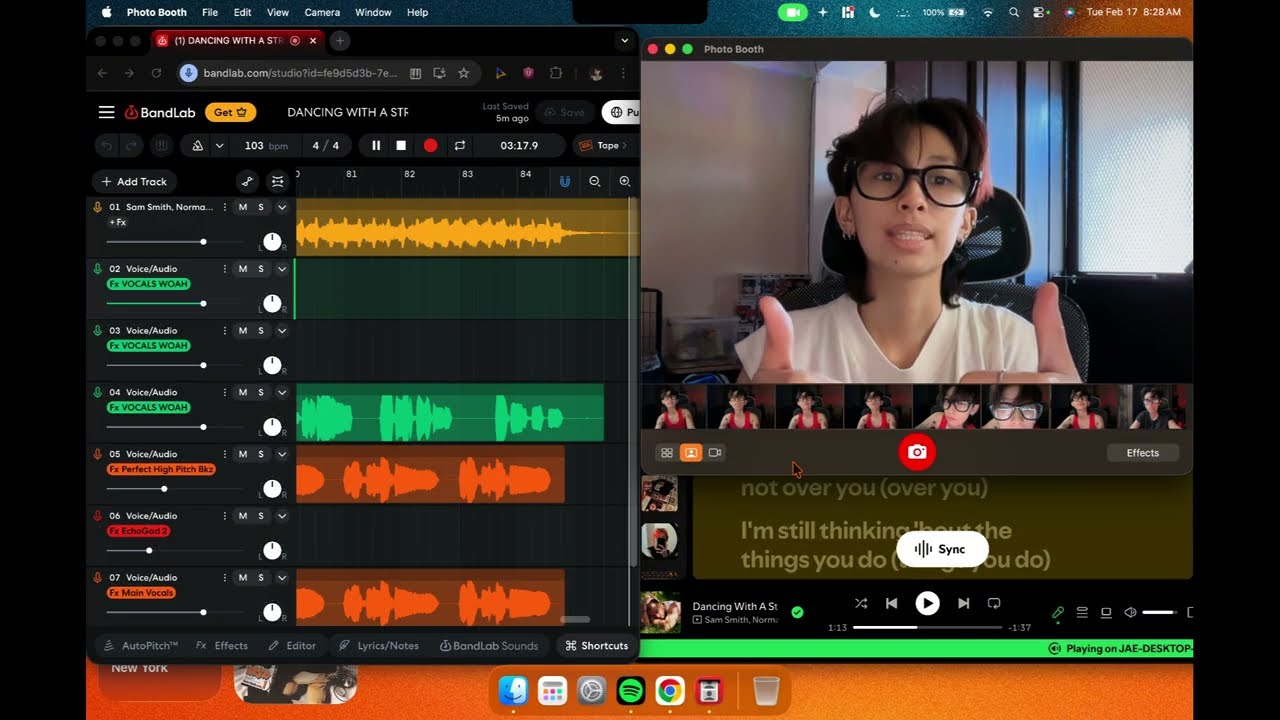Open Fx Main Vocals on track 07
This screenshot has height=720, width=1280.
(142, 593)
